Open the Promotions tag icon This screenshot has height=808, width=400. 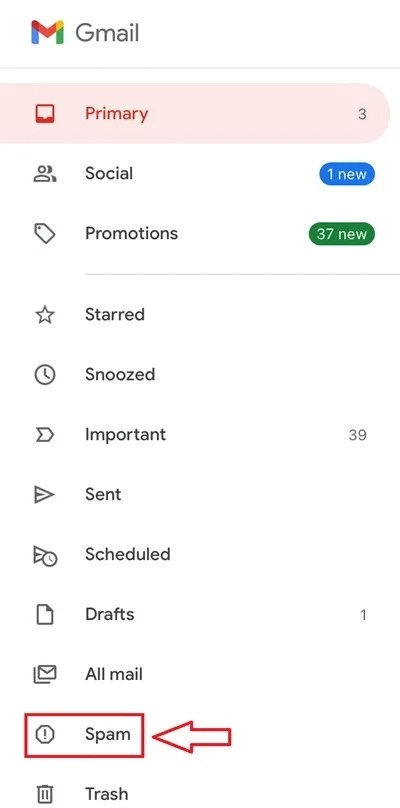pyautogui.click(x=45, y=233)
